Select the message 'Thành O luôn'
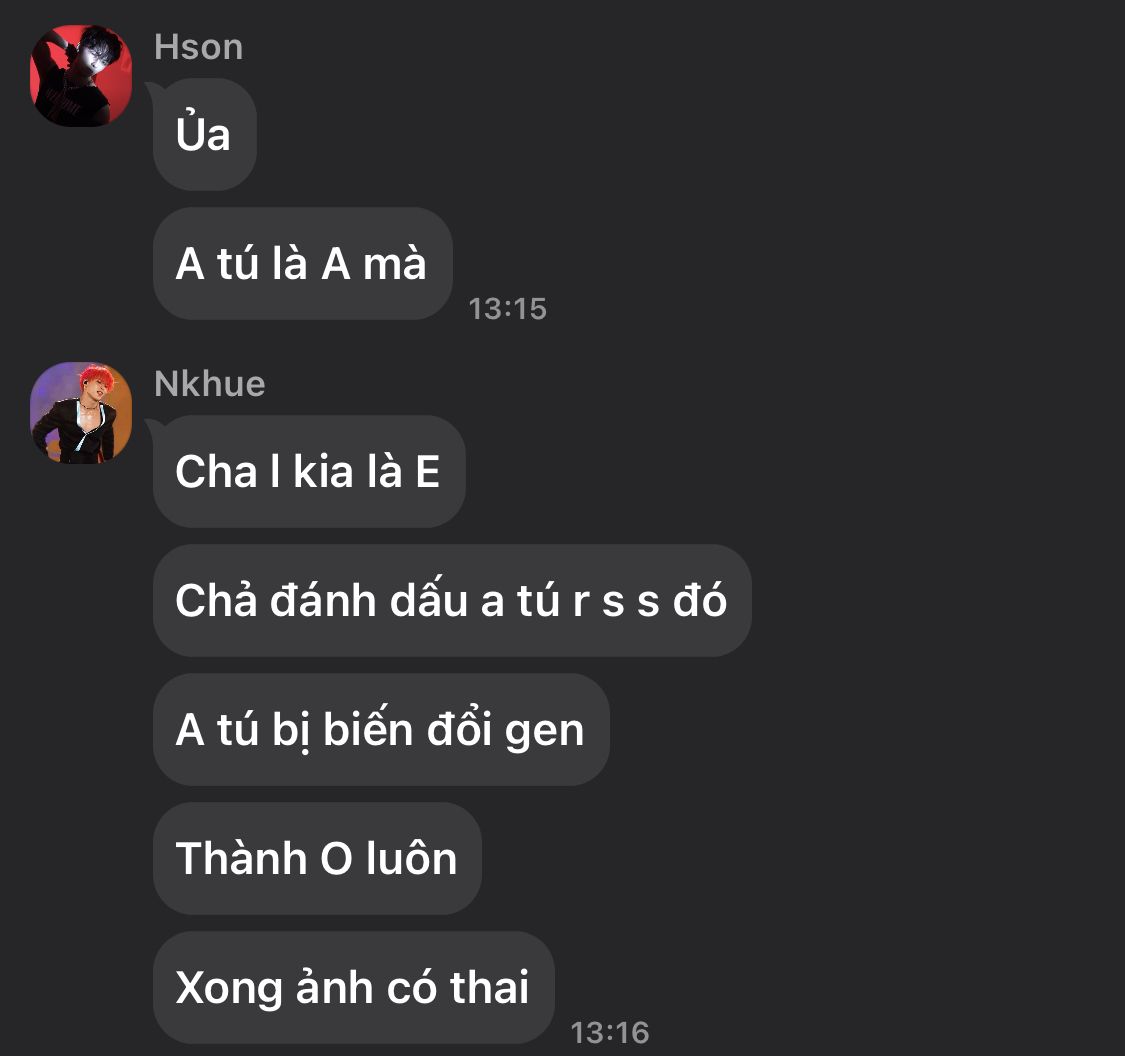1125x1056 pixels. point(317,859)
